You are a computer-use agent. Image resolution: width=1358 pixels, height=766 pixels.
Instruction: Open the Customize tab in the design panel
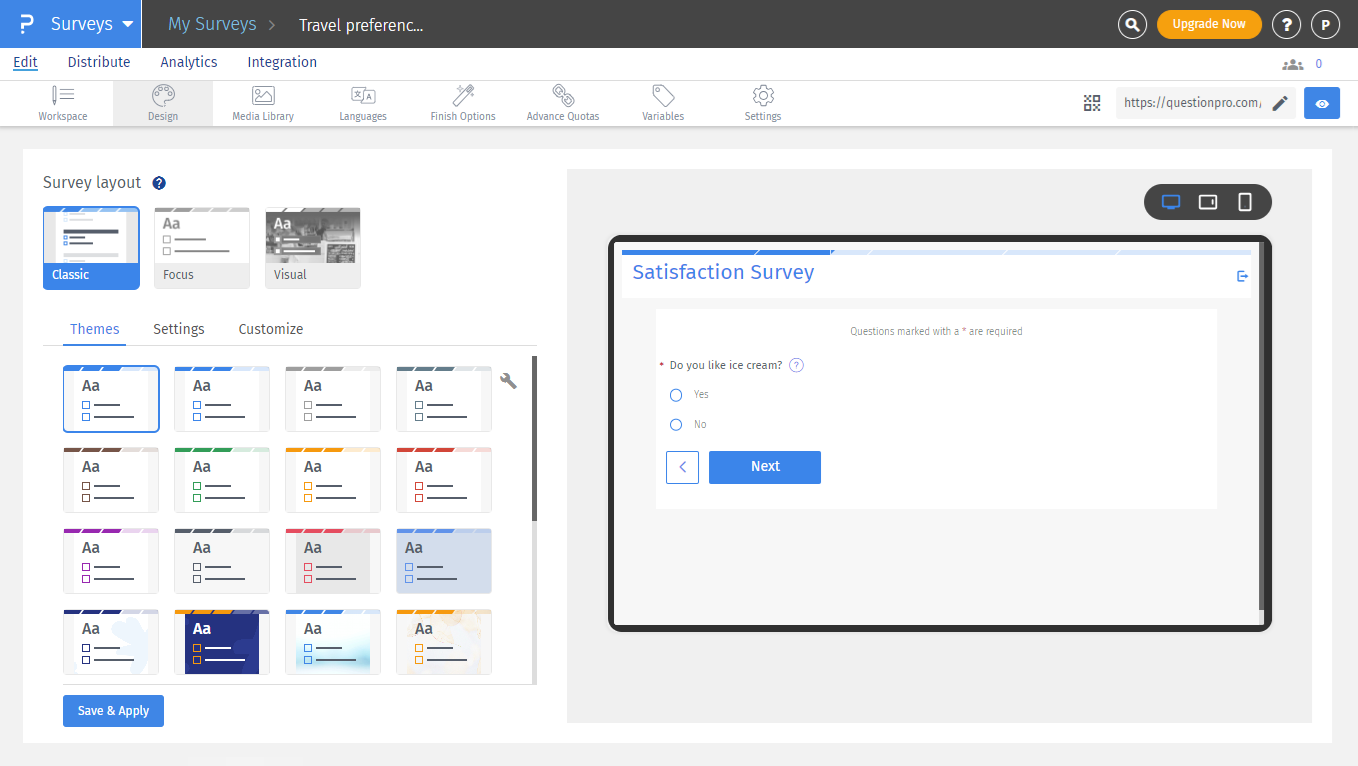[270, 329]
